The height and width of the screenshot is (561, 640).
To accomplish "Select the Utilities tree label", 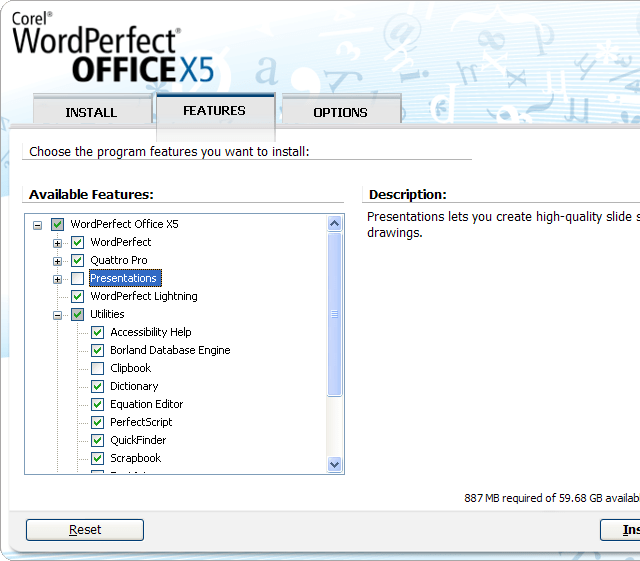I will coord(107,314).
